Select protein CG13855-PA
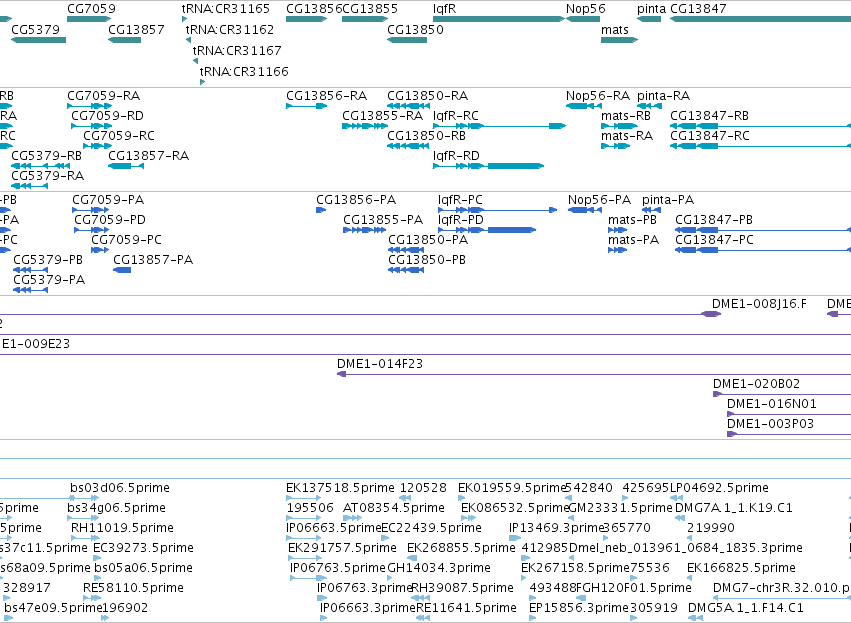 point(365,230)
